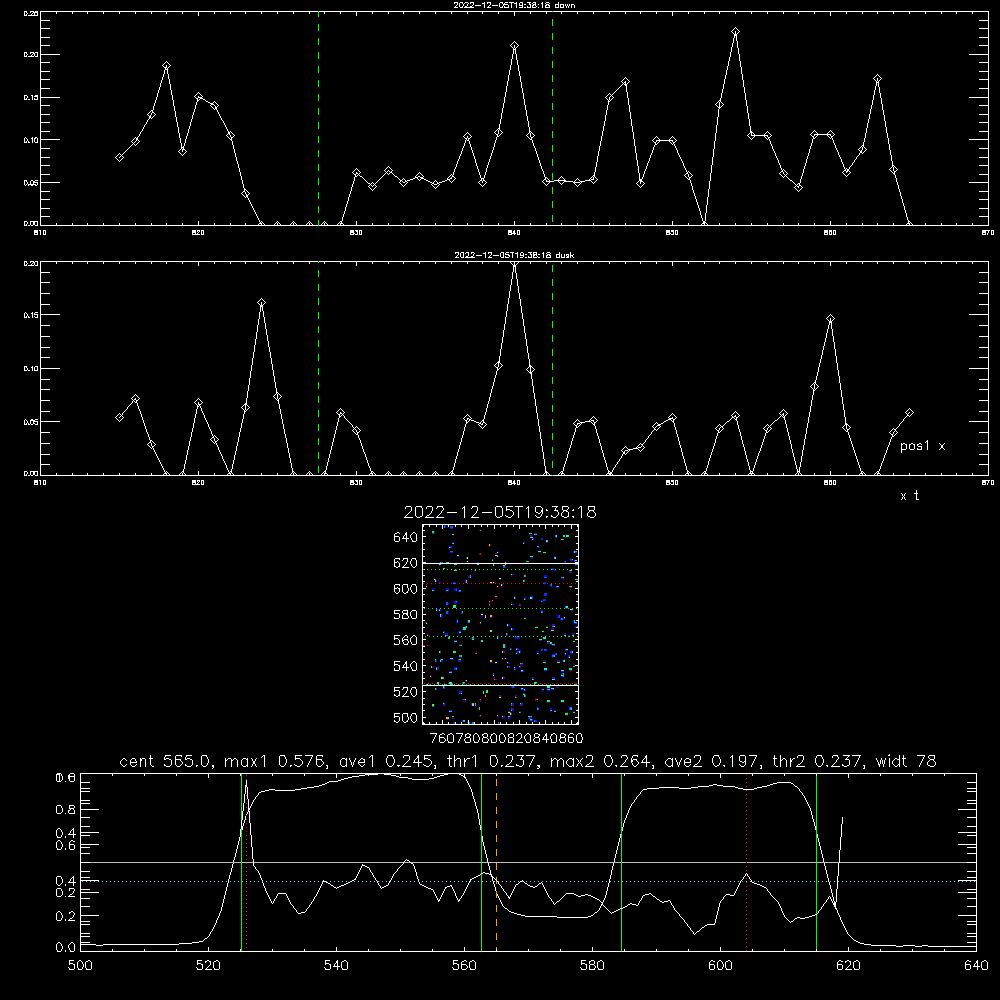Click the red dotted row in image panel
This screenshot has width=1000, height=1000.
click(501, 584)
